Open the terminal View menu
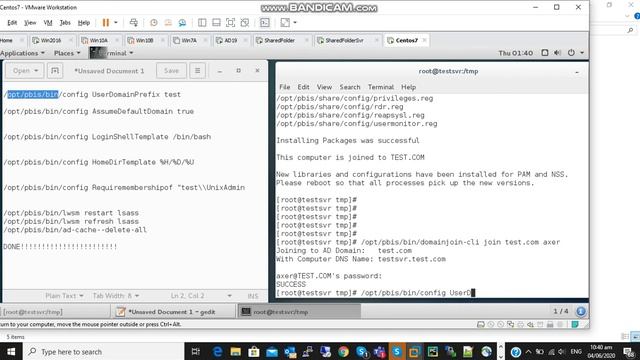This screenshot has height=360, width=640. (x=324, y=87)
